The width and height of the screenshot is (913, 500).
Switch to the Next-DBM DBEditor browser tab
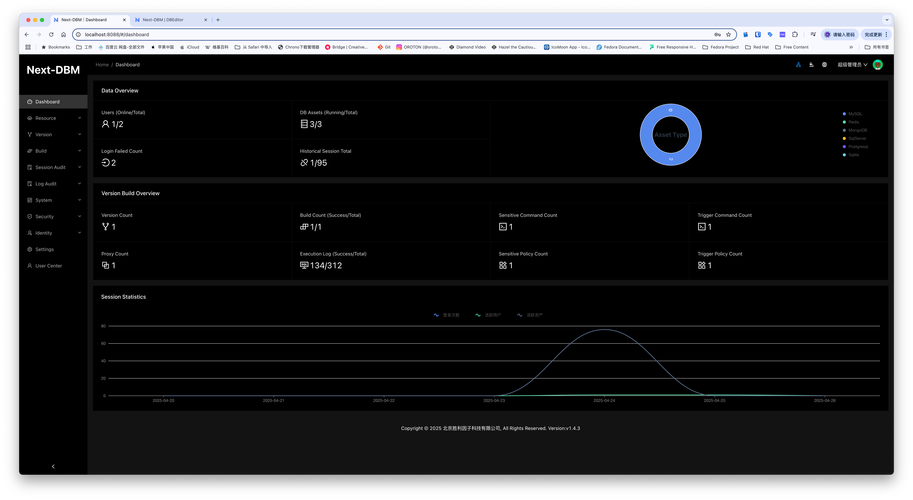coord(168,20)
